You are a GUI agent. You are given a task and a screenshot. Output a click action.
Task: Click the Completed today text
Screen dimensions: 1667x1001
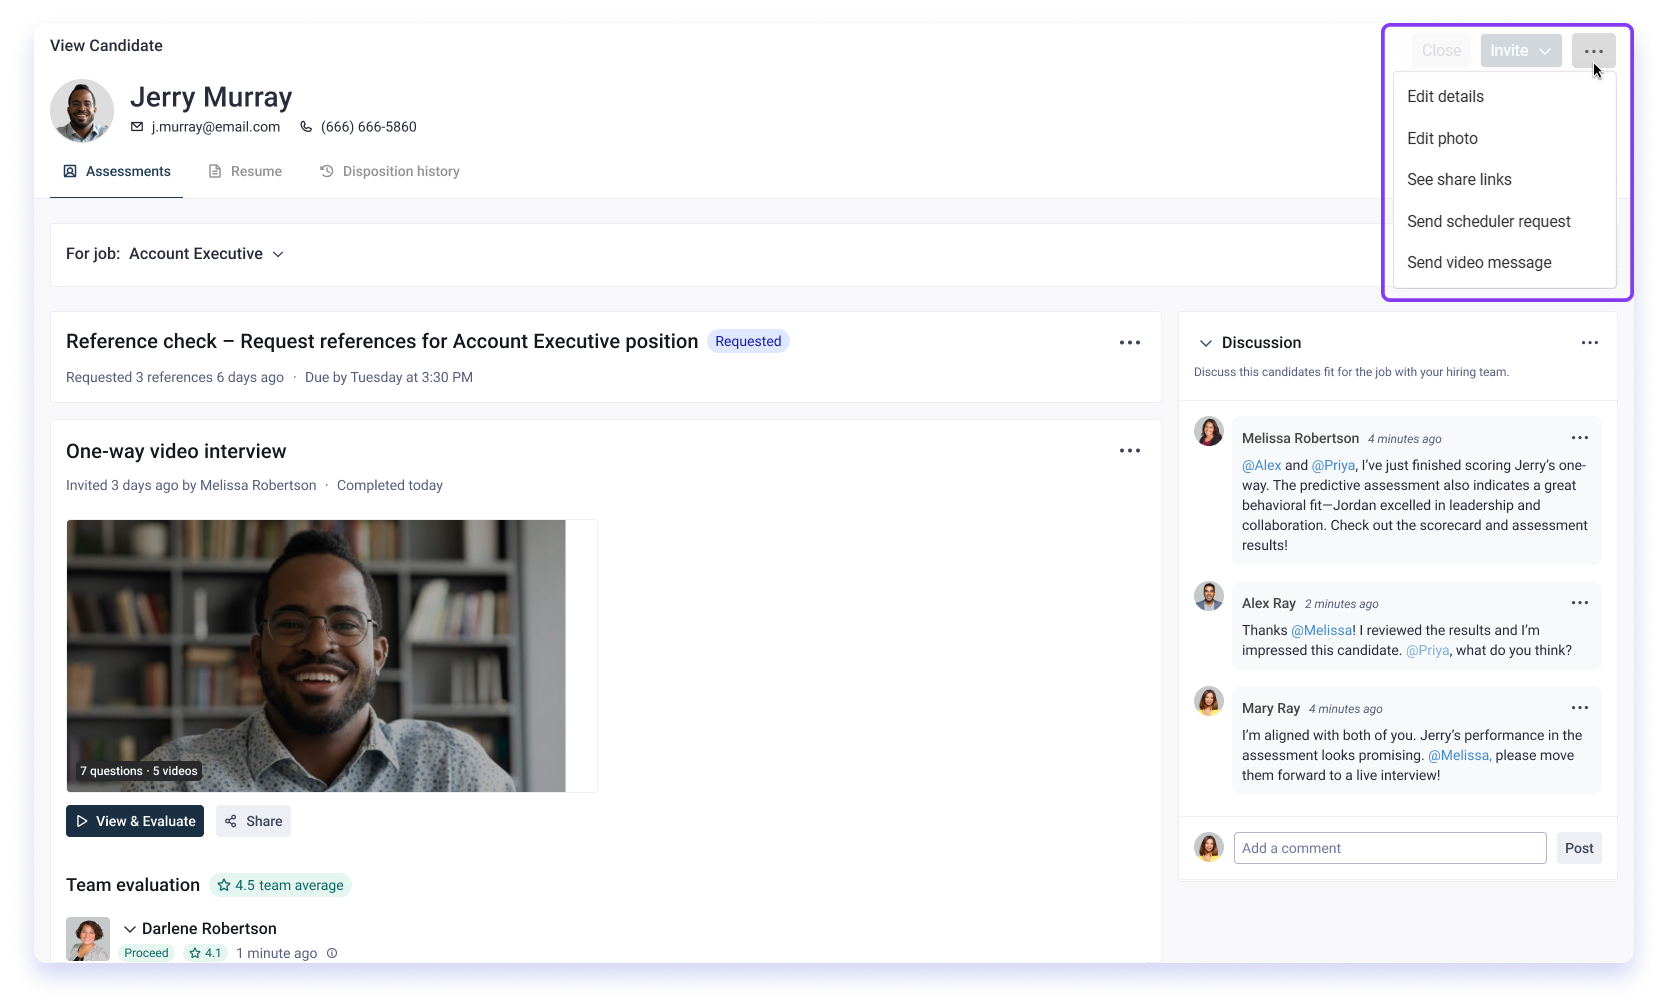tap(390, 485)
